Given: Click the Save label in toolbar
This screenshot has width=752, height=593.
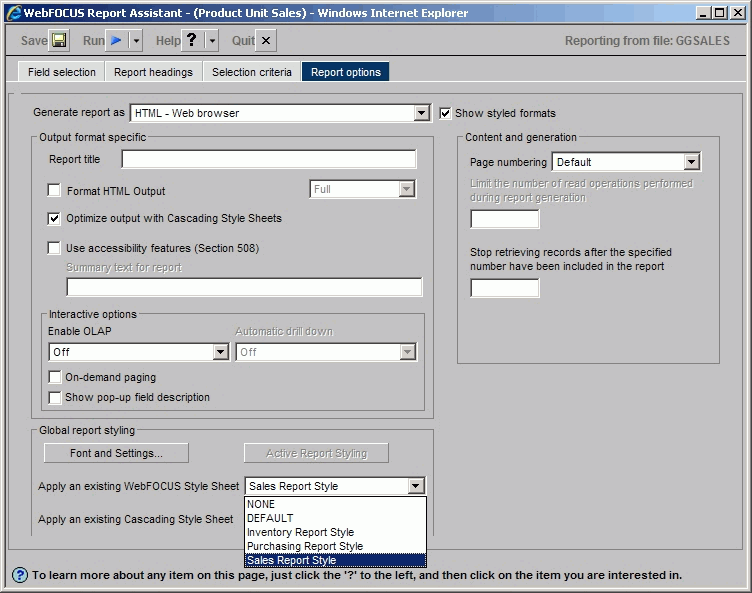Looking at the screenshot, I should [x=34, y=41].
